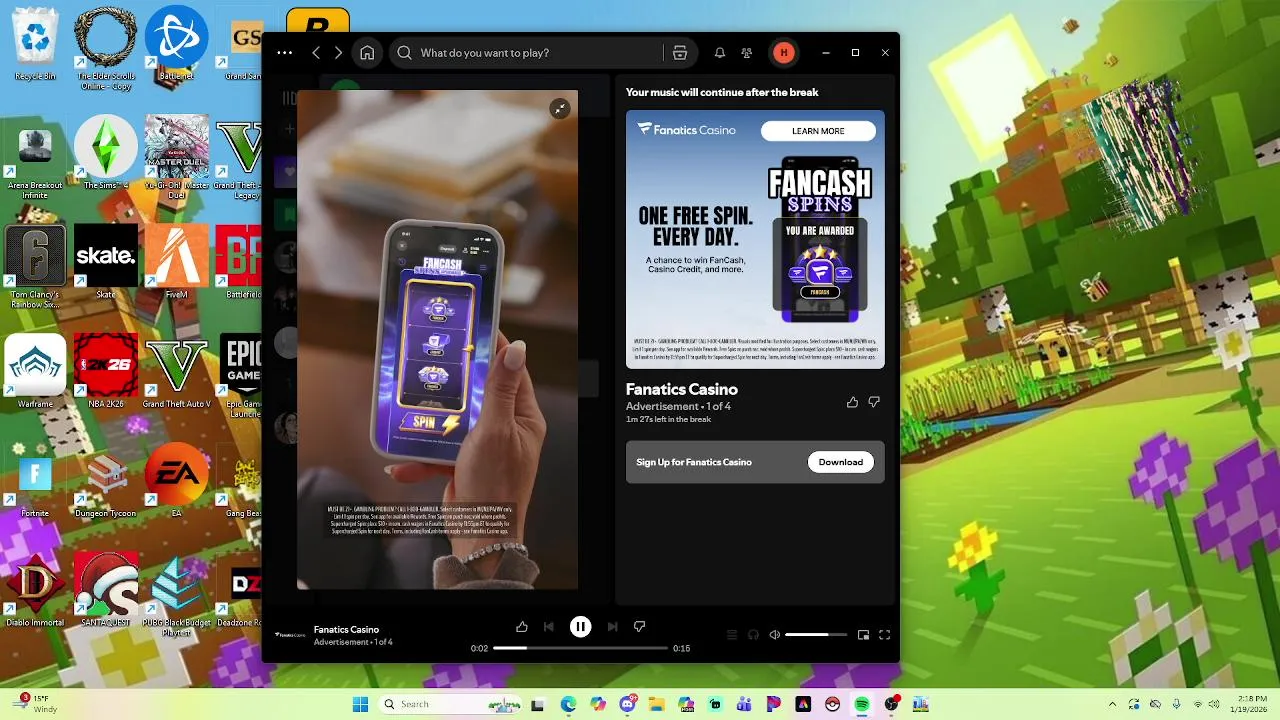Open Diablo Immortal desktop shortcut
Image resolution: width=1280 pixels, height=720 pixels.
tap(35, 591)
